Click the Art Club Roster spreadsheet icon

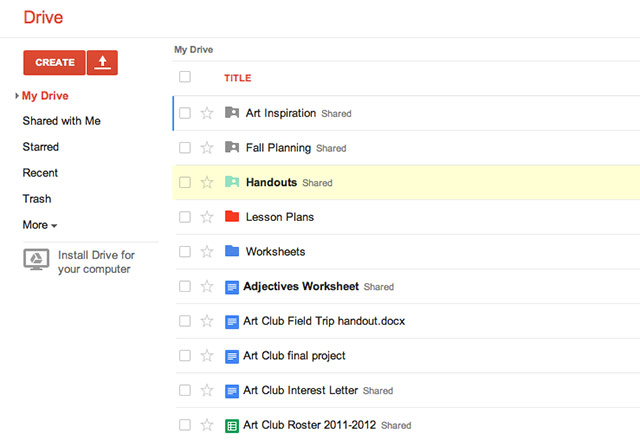pyautogui.click(x=232, y=425)
